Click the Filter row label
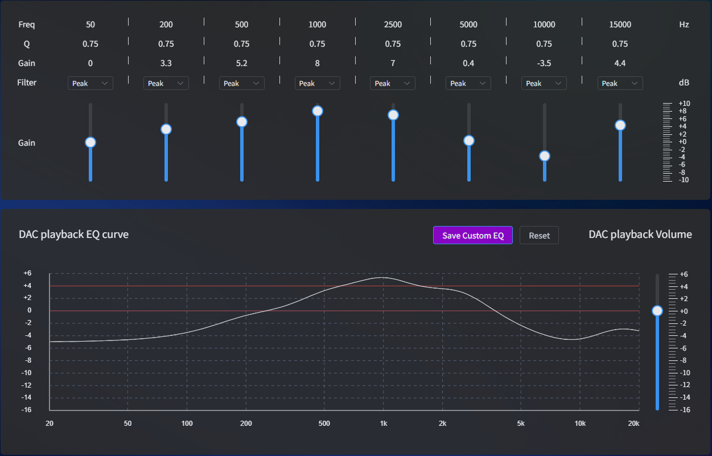This screenshot has height=456, width=712. pyautogui.click(x=27, y=83)
